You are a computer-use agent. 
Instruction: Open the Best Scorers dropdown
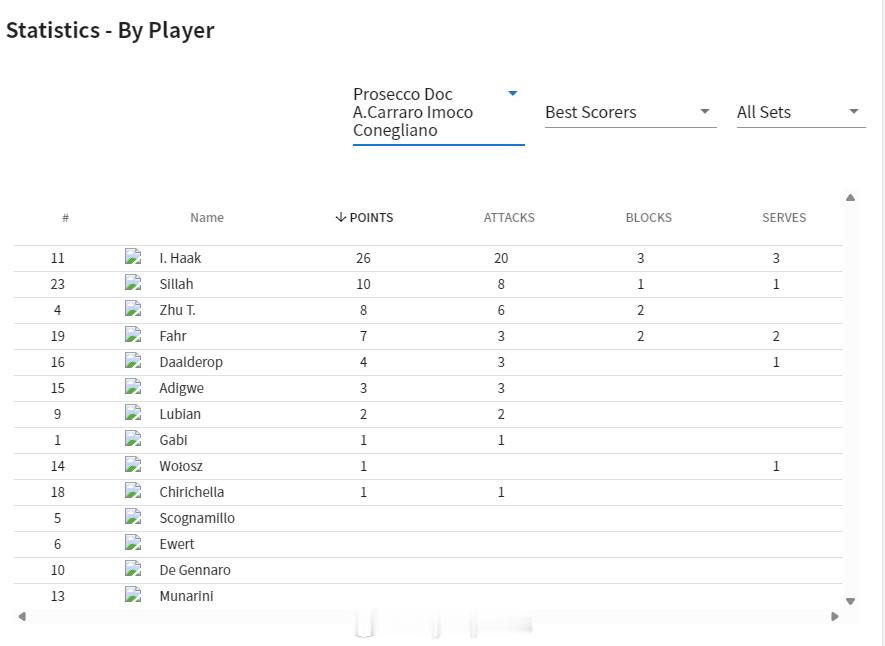[630, 112]
